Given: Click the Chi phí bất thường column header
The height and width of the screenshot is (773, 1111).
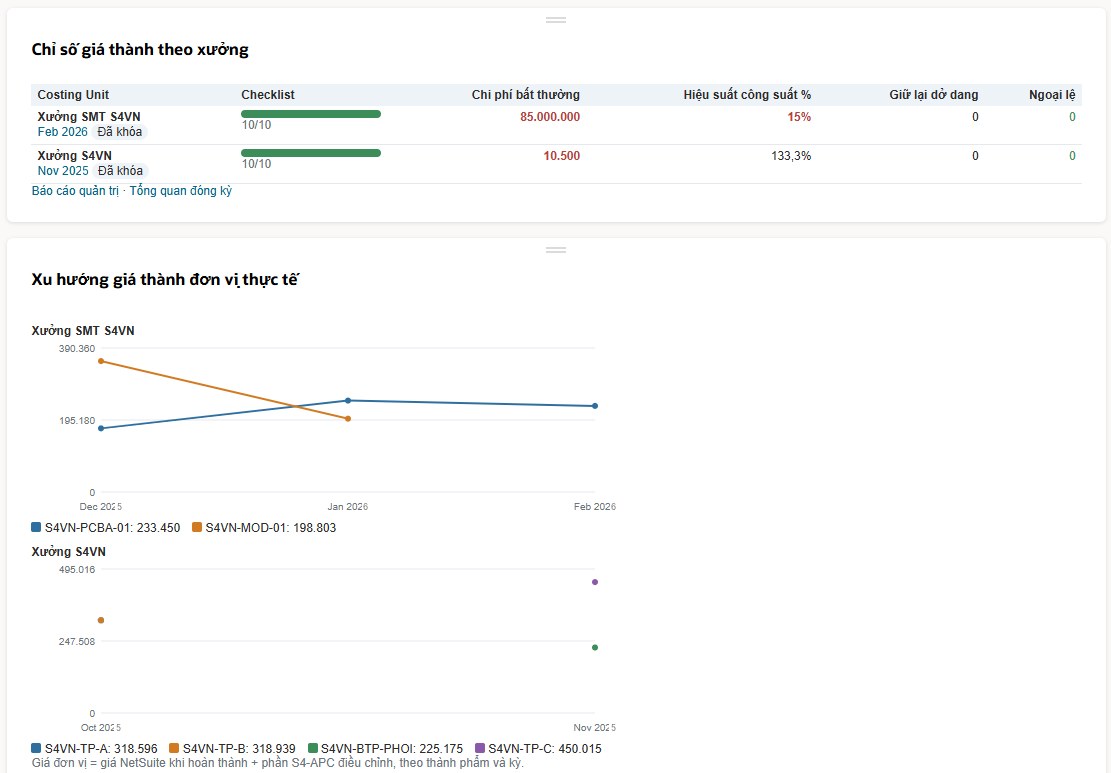Looking at the screenshot, I should point(526,95).
